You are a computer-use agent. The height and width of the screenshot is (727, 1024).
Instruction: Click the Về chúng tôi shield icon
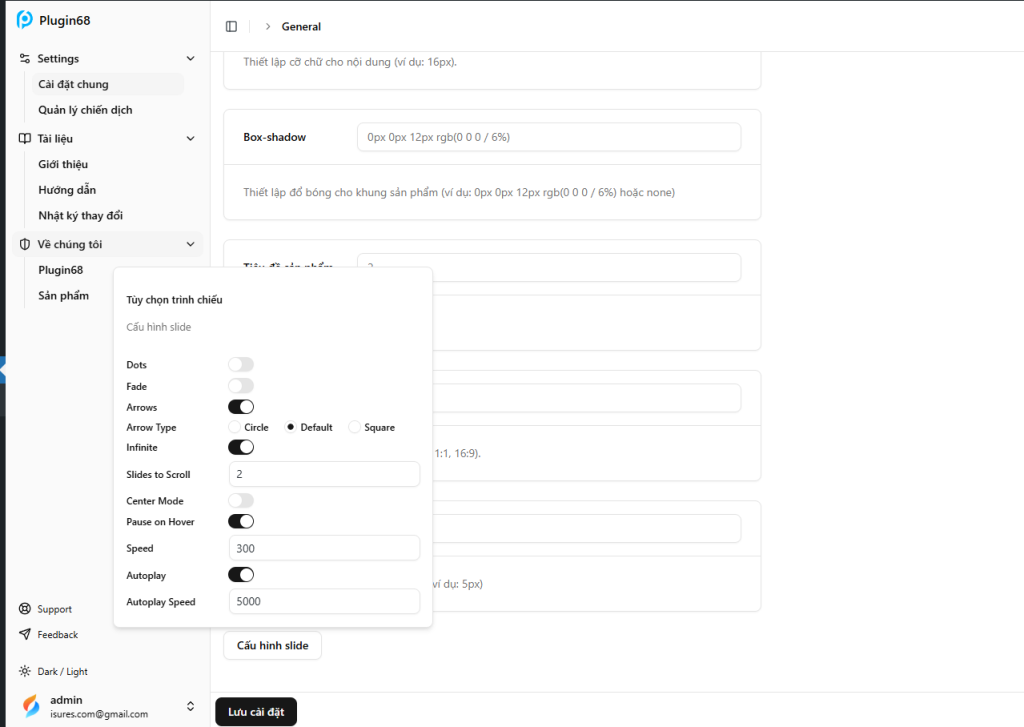26,244
